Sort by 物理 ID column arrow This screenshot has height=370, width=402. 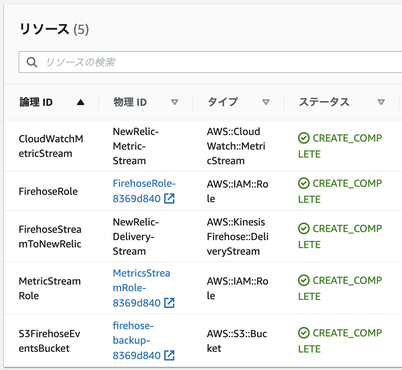click(x=175, y=102)
